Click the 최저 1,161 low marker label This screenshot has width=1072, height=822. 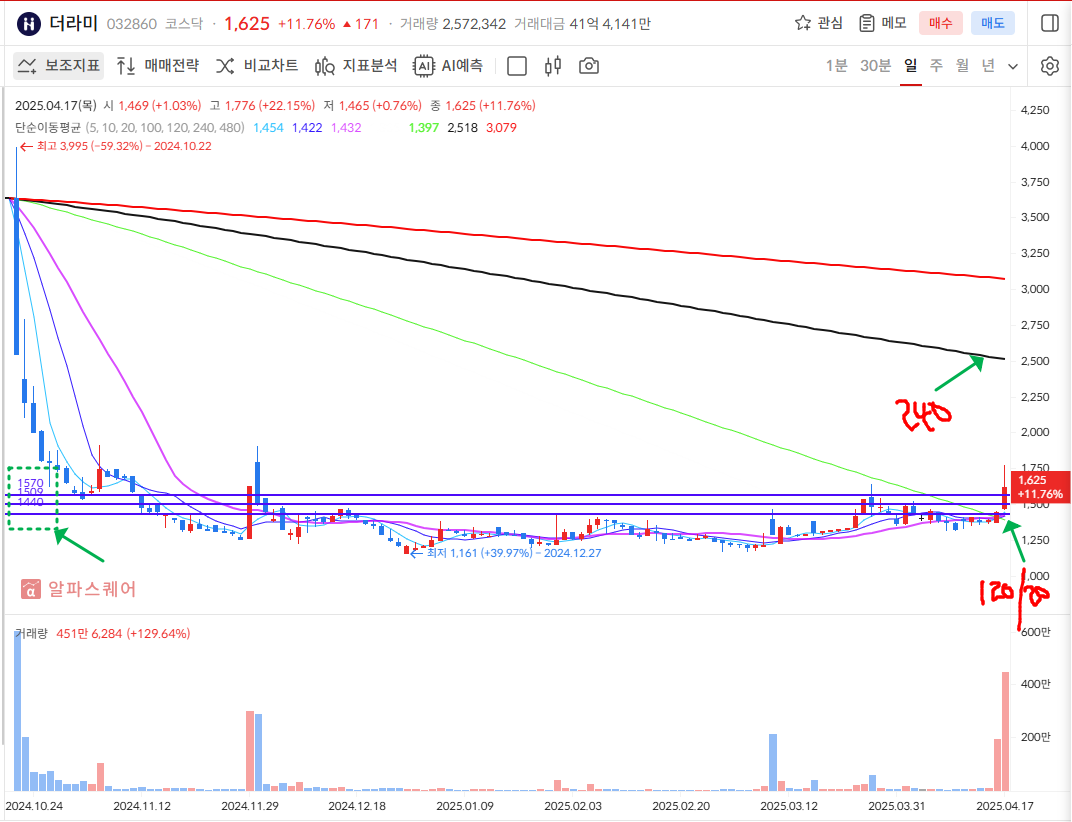(513, 553)
